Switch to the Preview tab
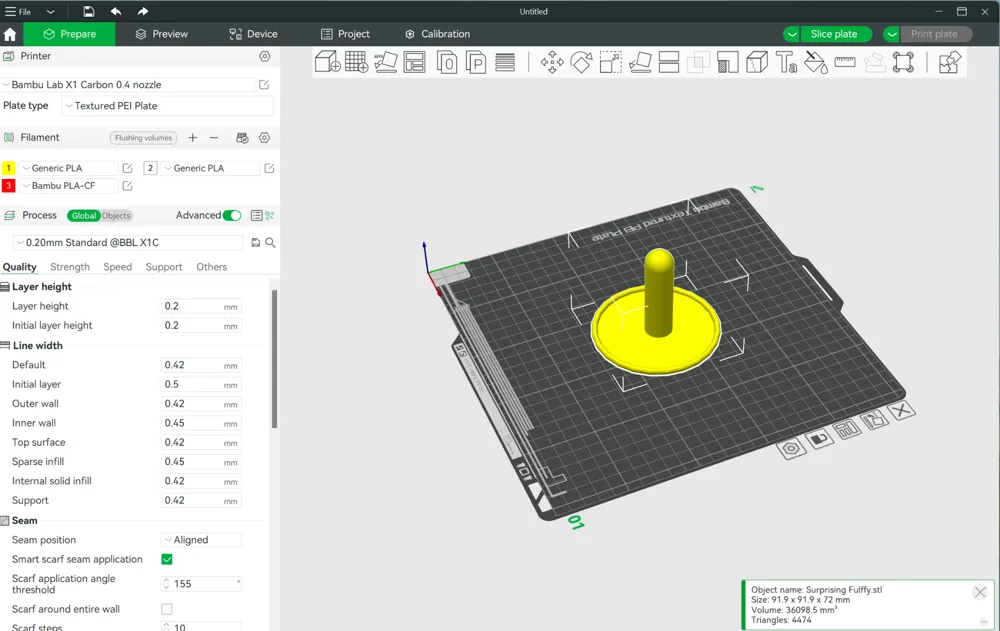Image resolution: width=1000 pixels, height=631 pixels. pyautogui.click(x=162, y=34)
